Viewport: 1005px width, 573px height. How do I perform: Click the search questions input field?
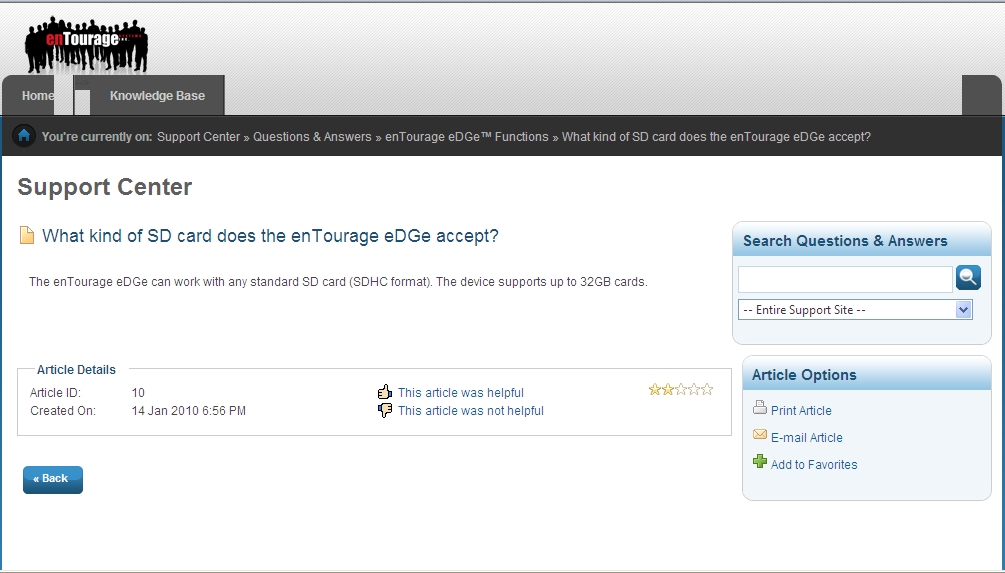[x=845, y=279]
